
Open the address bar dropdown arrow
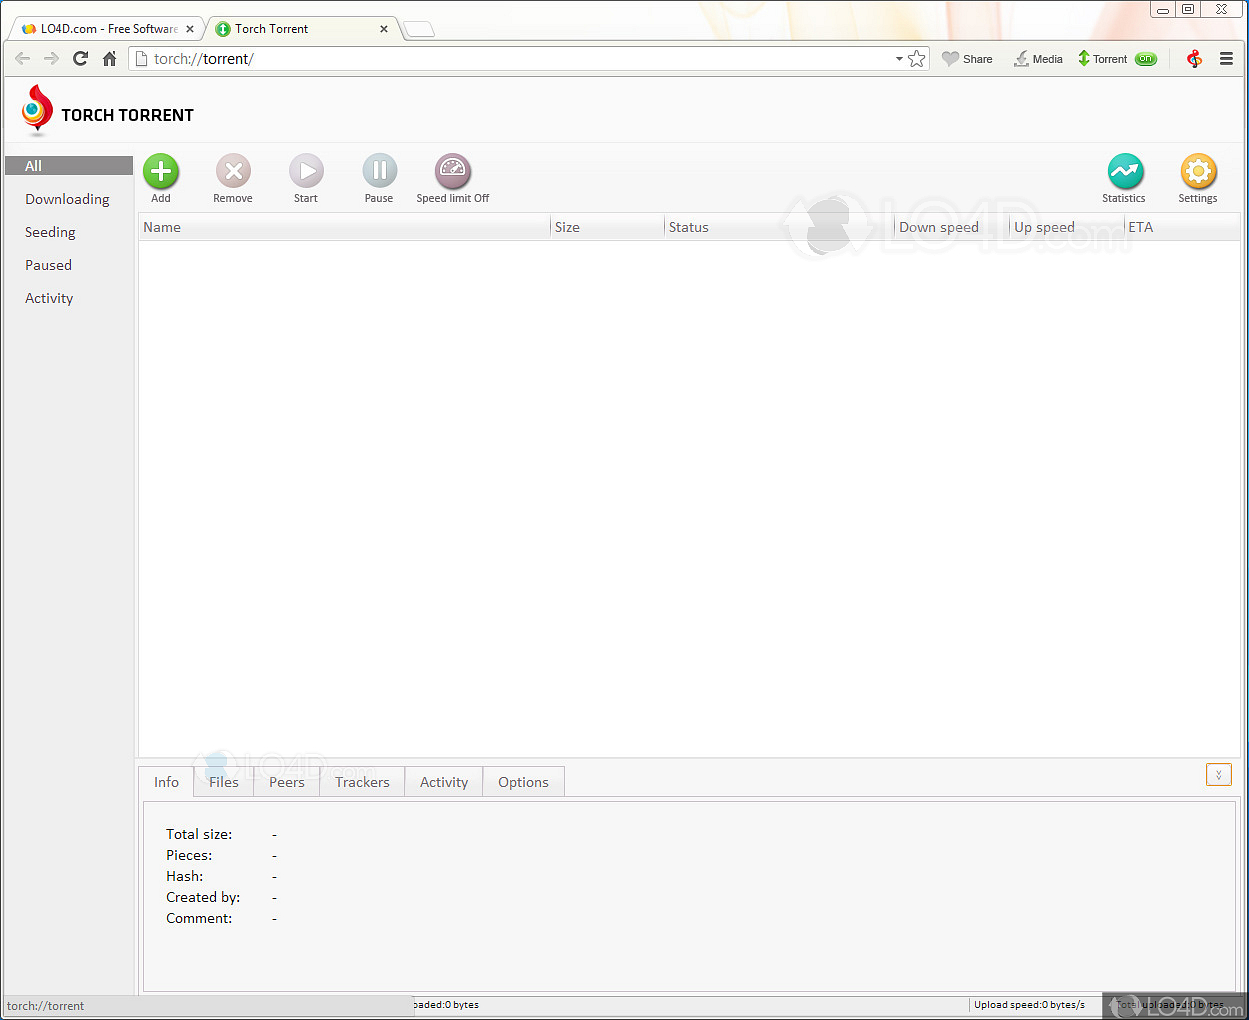tap(899, 59)
